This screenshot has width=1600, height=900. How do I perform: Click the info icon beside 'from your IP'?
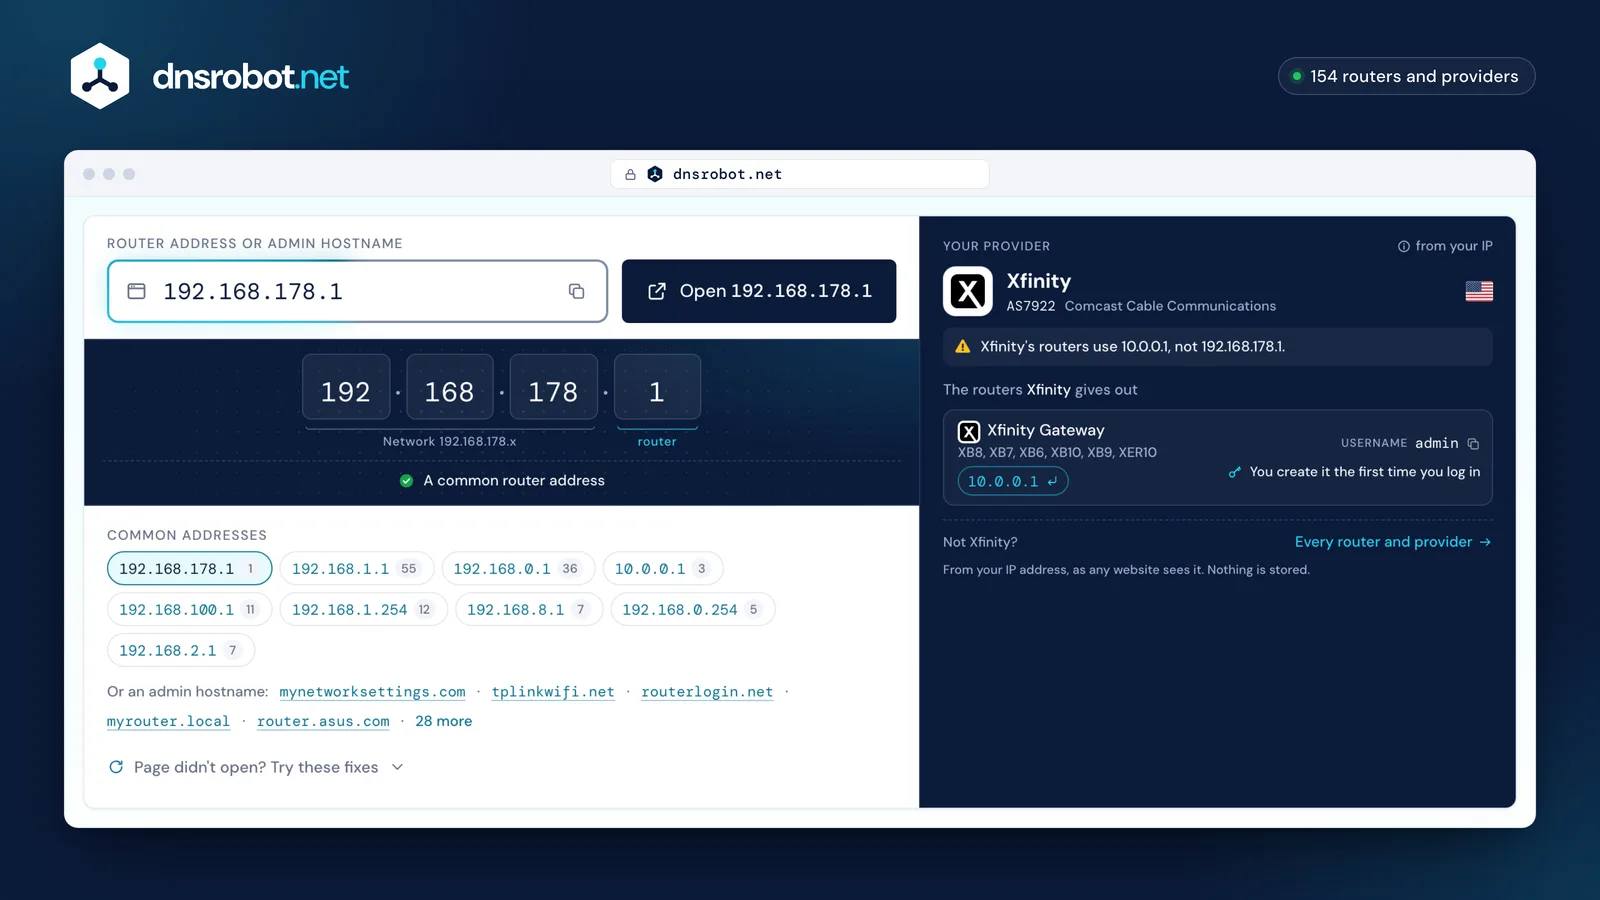coord(1403,246)
